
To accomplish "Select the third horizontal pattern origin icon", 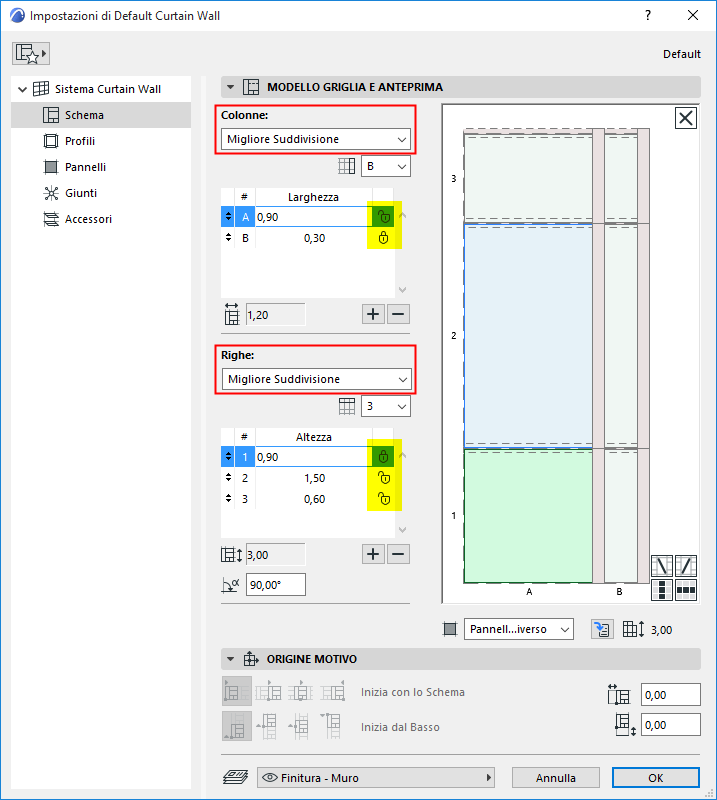I will tap(300, 691).
